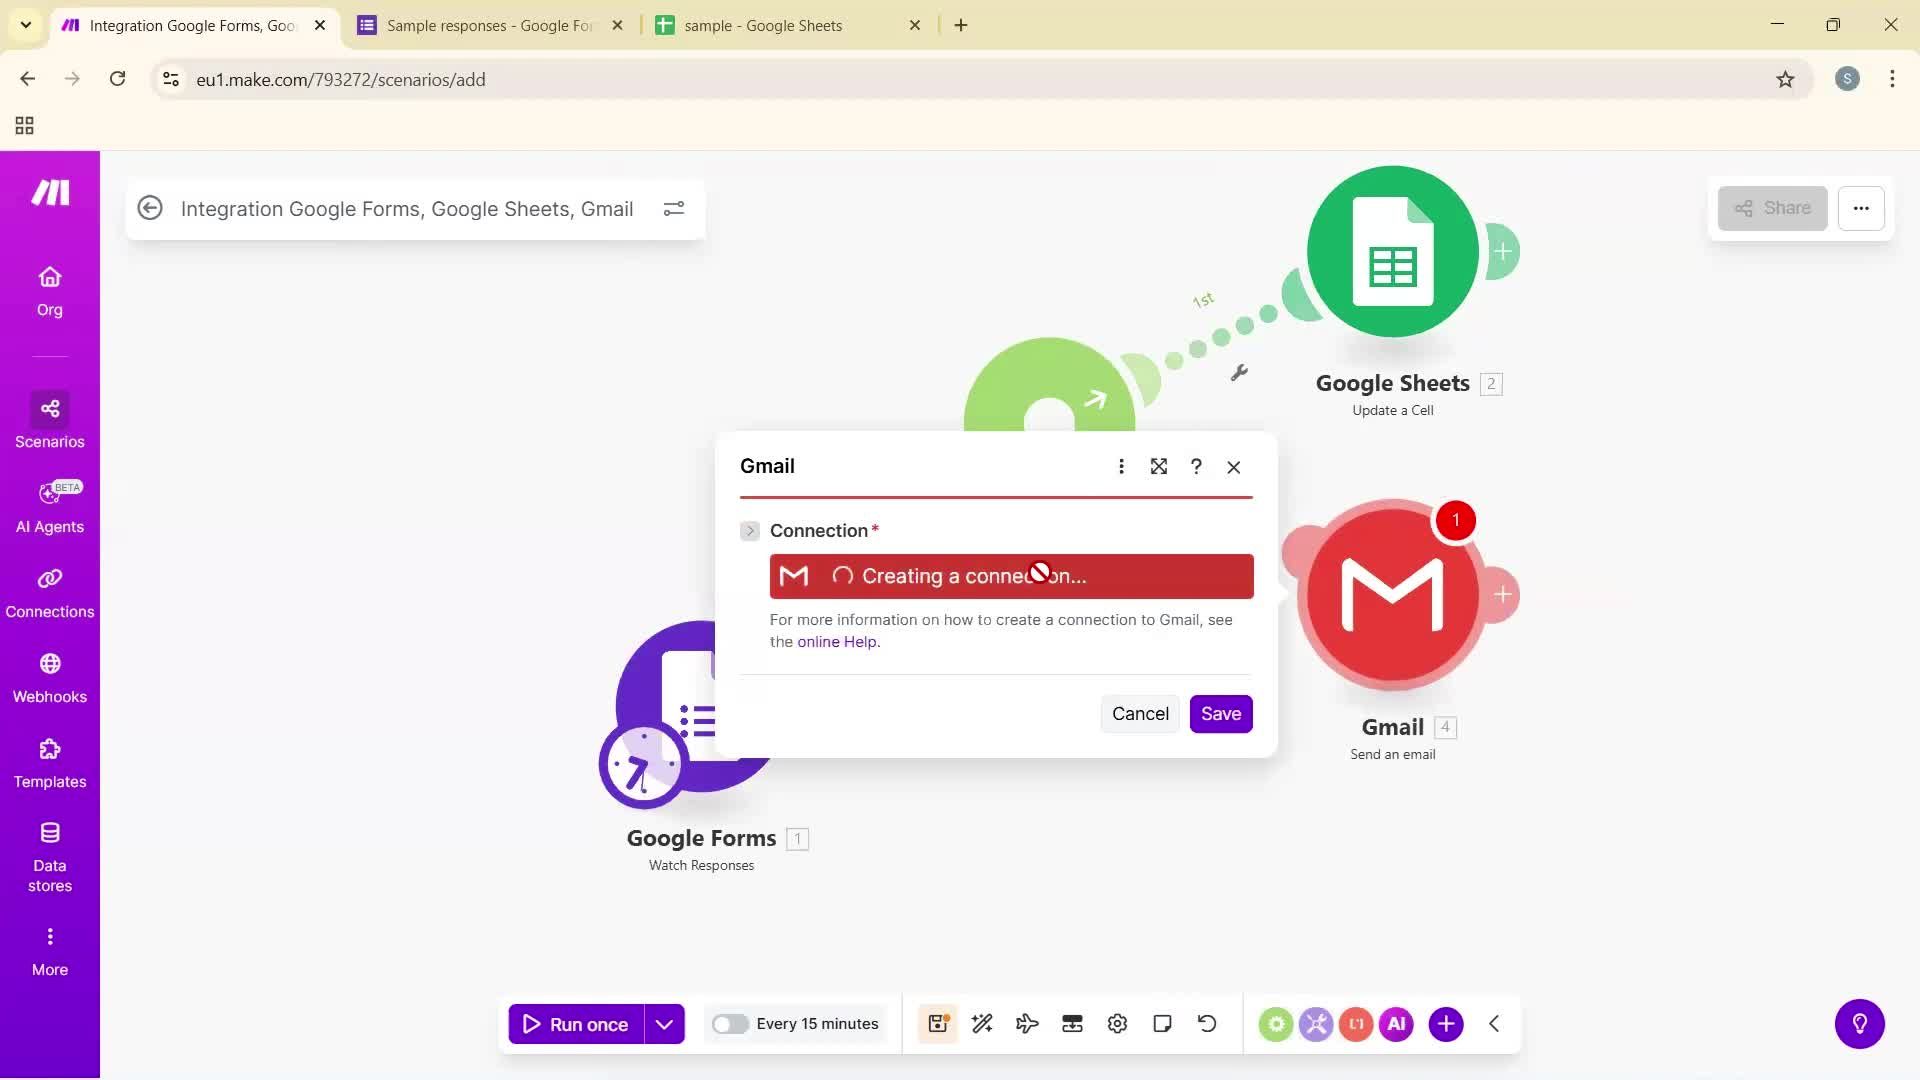Open the Run once dropdown arrow
This screenshot has height=1080, width=1920.
664,1023
